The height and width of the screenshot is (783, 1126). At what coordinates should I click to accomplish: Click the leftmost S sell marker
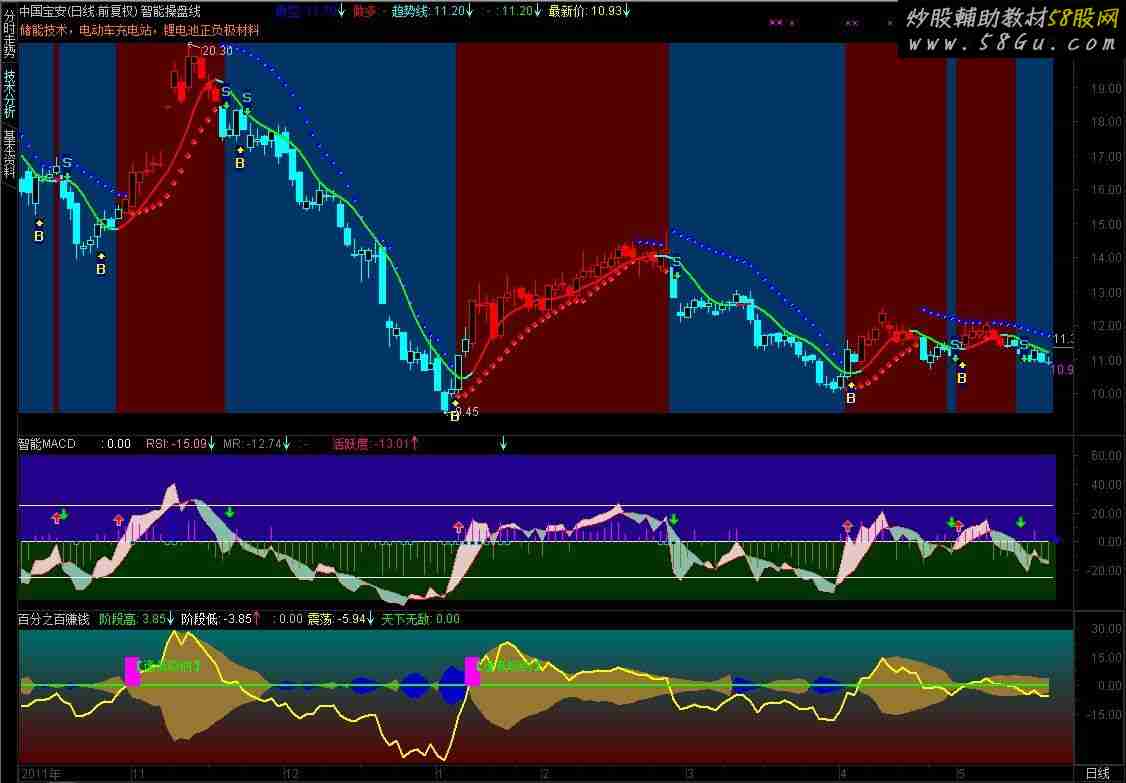pos(67,162)
